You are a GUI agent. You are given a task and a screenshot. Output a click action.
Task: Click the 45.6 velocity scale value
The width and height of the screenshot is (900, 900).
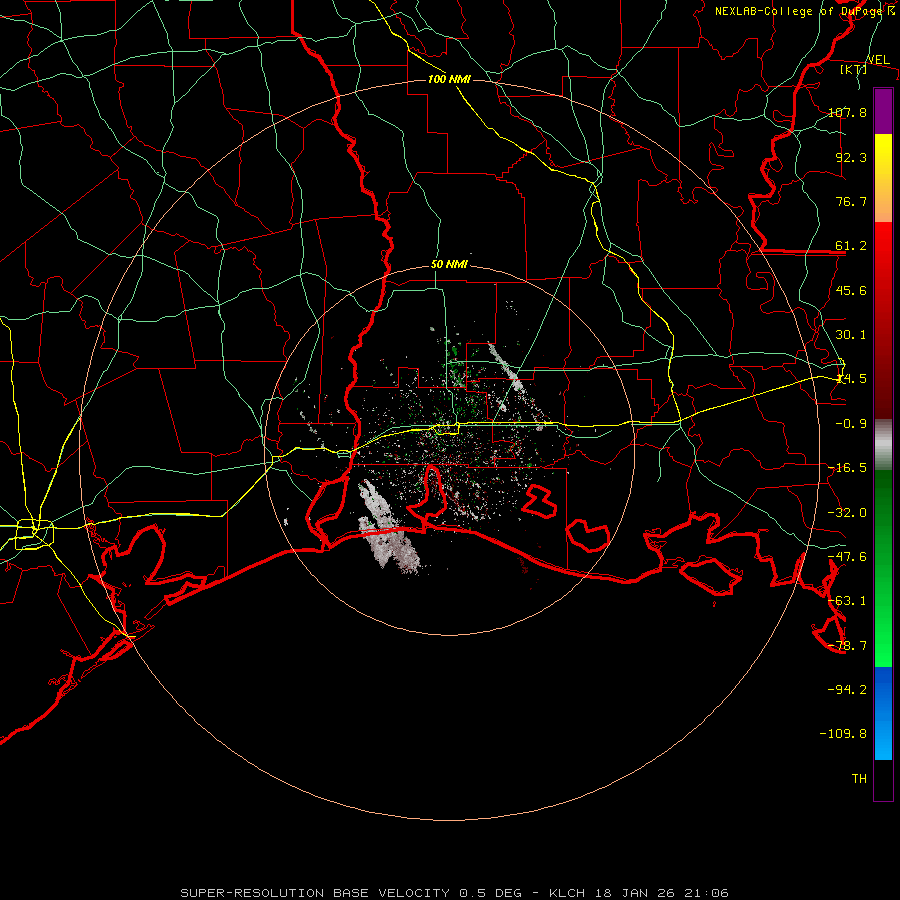(x=851, y=290)
